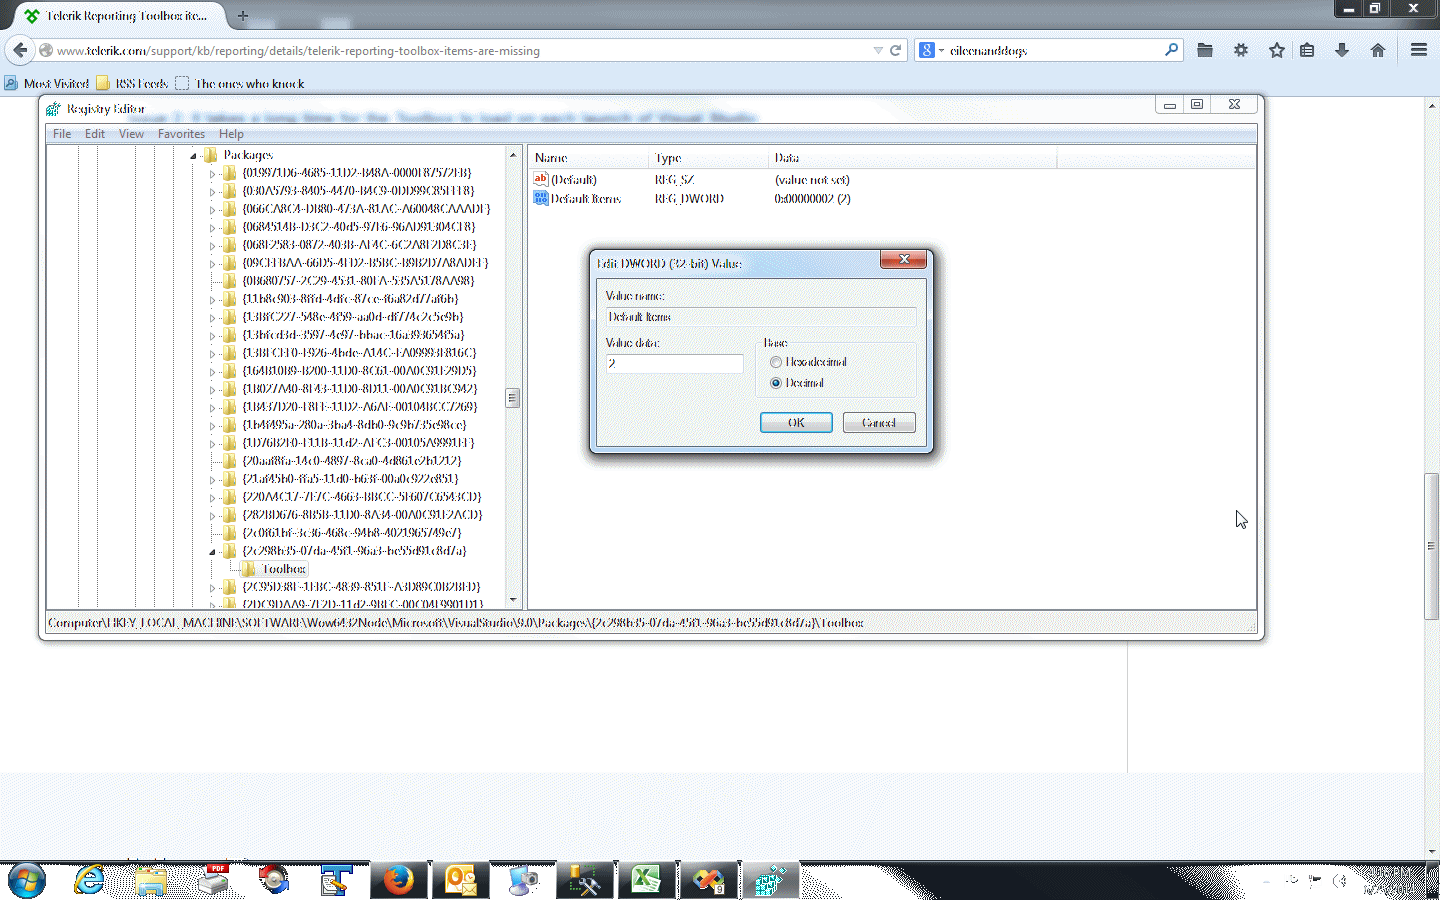The width and height of the screenshot is (1440, 900).
Task: Expand the {164B10B9 package key
Action: [212, 372]
